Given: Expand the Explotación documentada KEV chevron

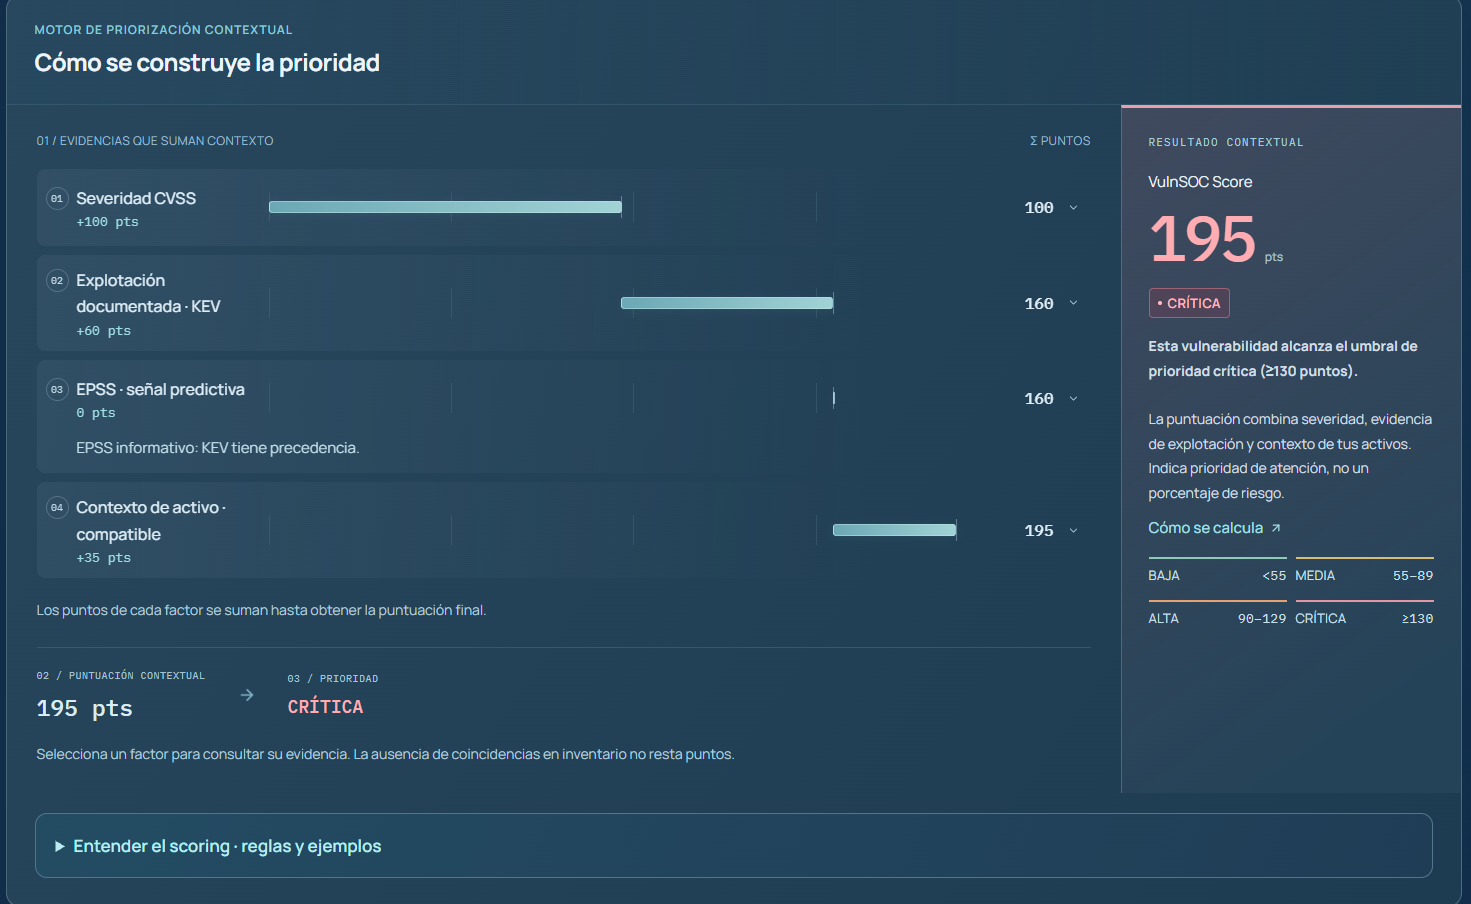Looking at the screenshot, I should pos(1073,303).
